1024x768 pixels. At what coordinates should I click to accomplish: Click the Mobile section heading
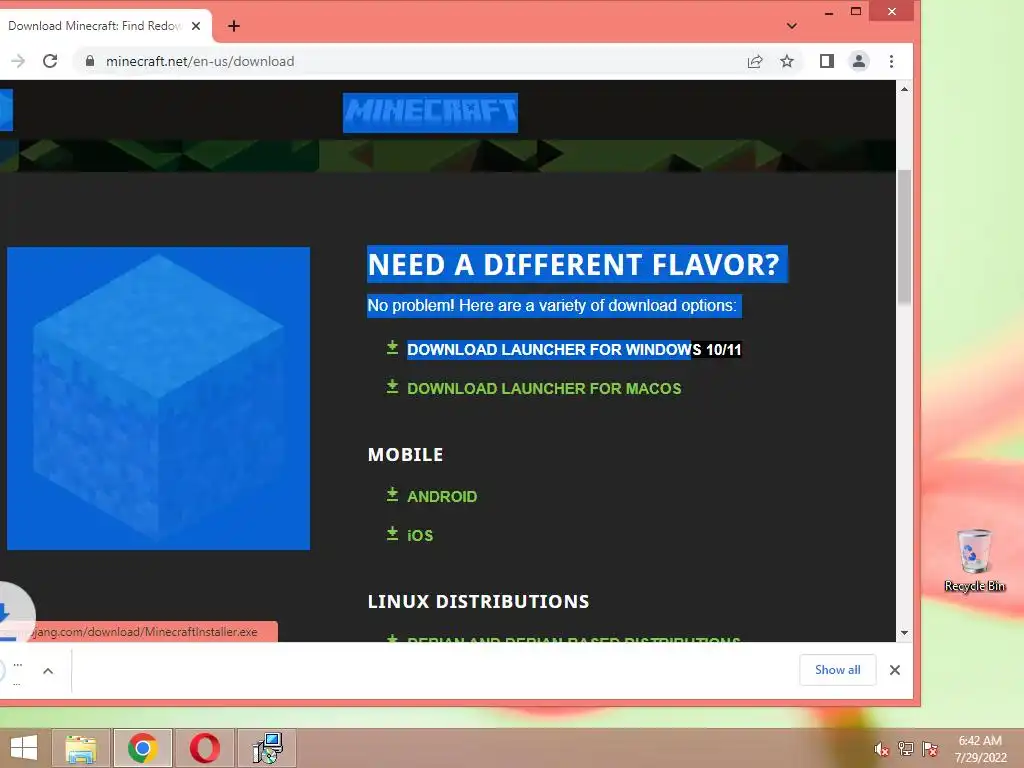(406, 455)
